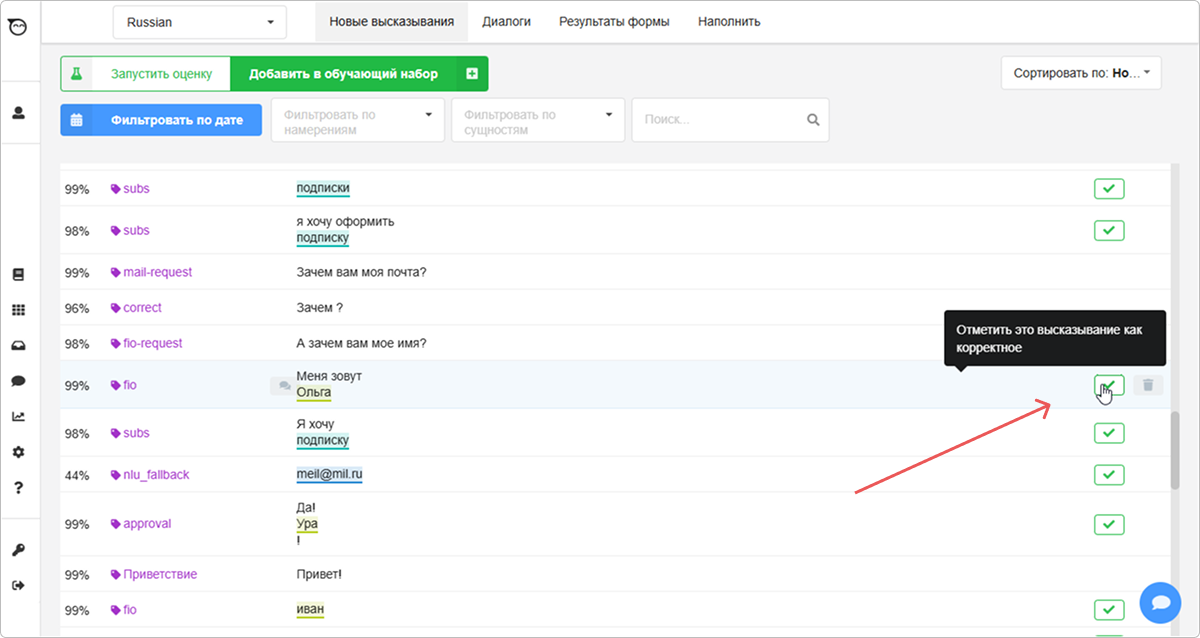The image size is (1200, 638).
Task: Mark 'Да! Ура!' approval utterance as correct
Action: click(x=1109, y=524)
